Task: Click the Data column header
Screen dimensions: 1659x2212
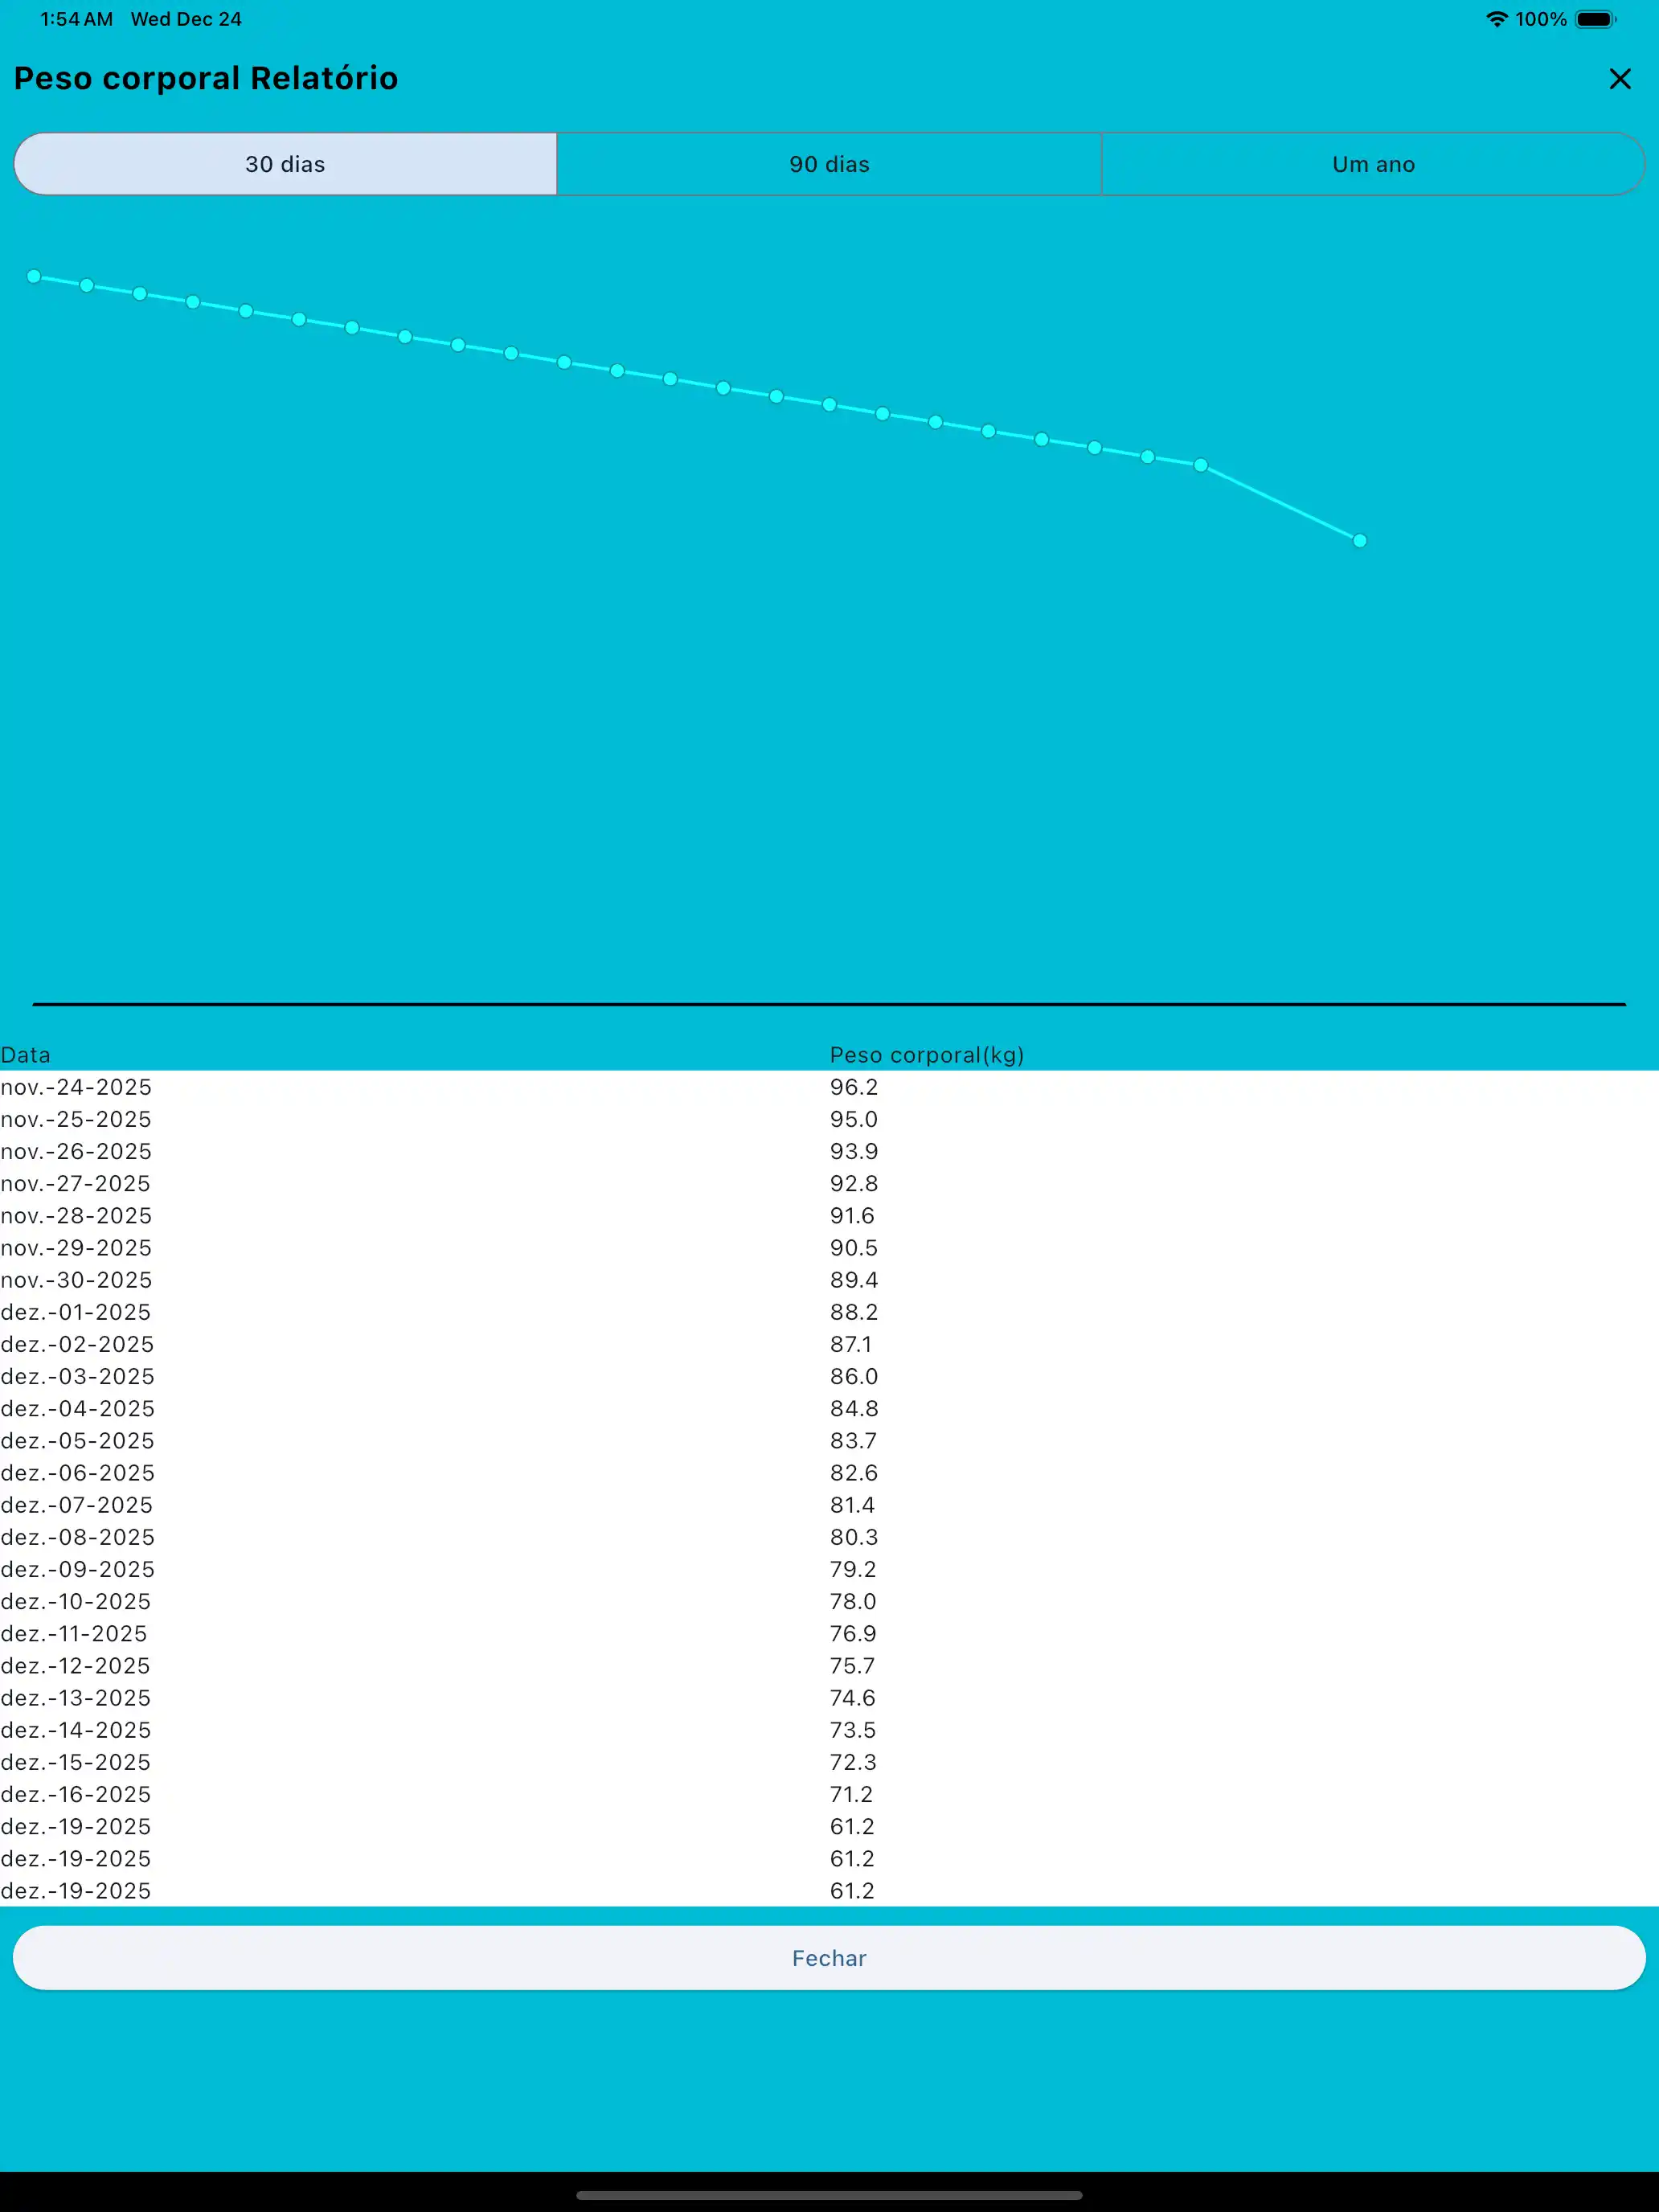Action: (25, 1055)
